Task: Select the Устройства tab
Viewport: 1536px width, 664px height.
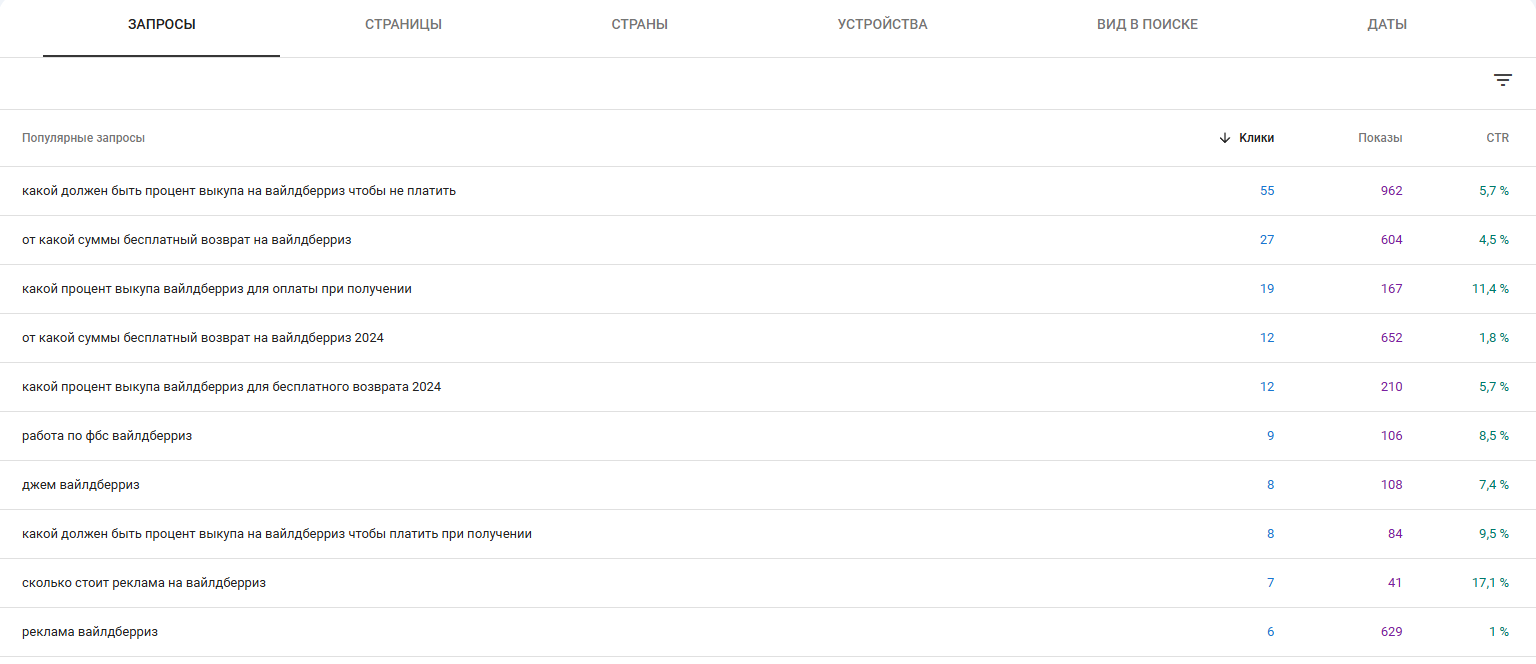Action: click(x=882, y=25)
